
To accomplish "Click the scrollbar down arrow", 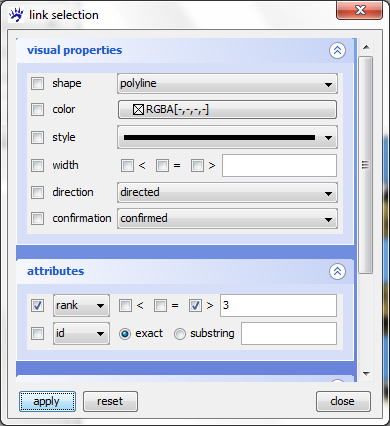I will pyautogui.click(x=366, y=374).
